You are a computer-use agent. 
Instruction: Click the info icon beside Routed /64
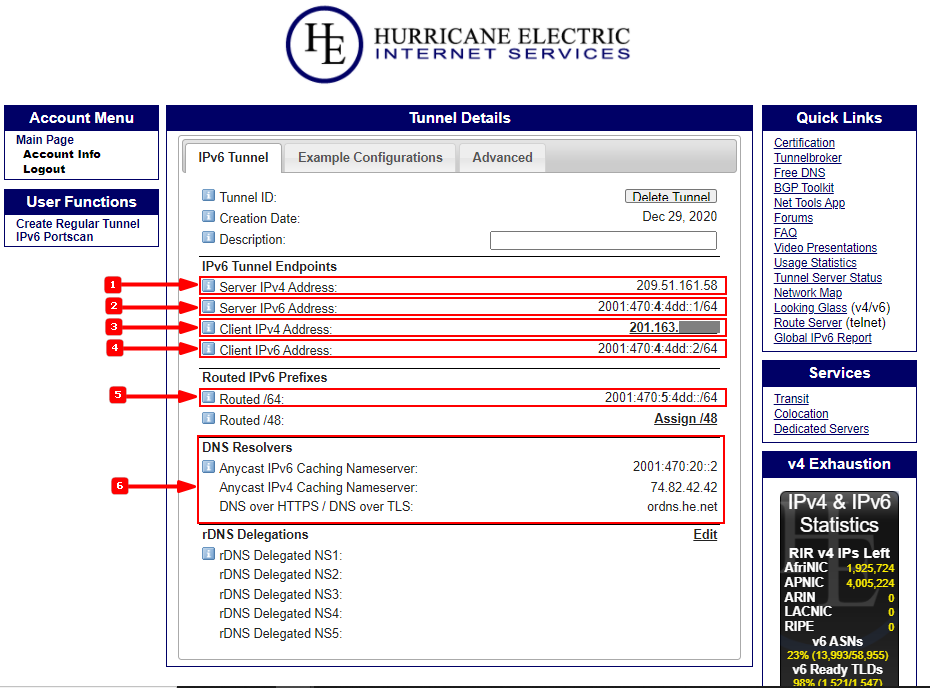point(208,397)
